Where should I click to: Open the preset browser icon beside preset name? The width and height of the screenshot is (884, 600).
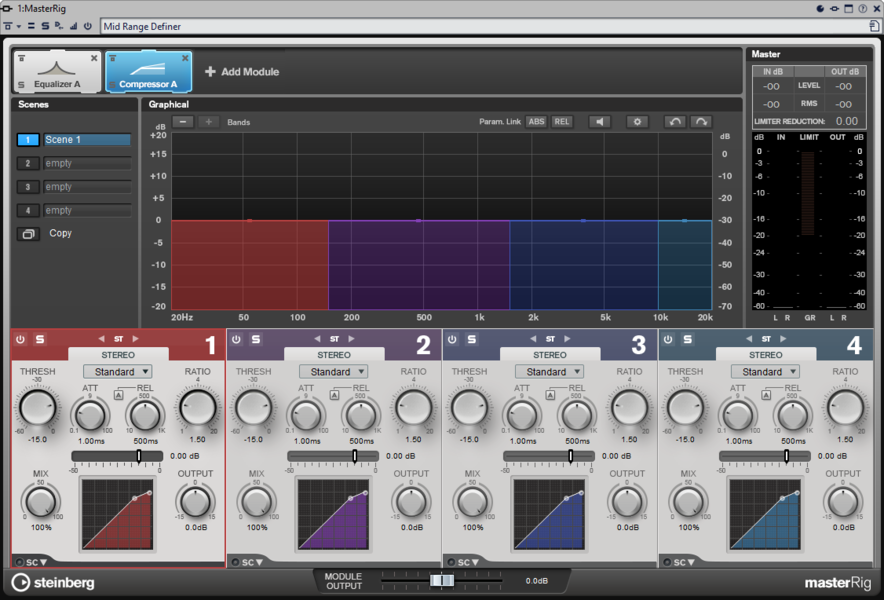tap(874, 26)
